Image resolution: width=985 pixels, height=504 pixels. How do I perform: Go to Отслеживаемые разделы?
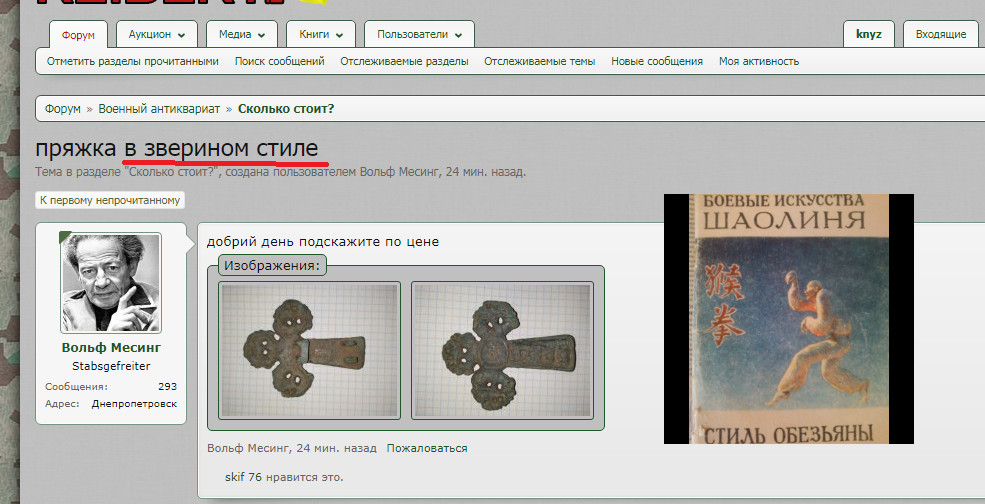click(405, 62)
